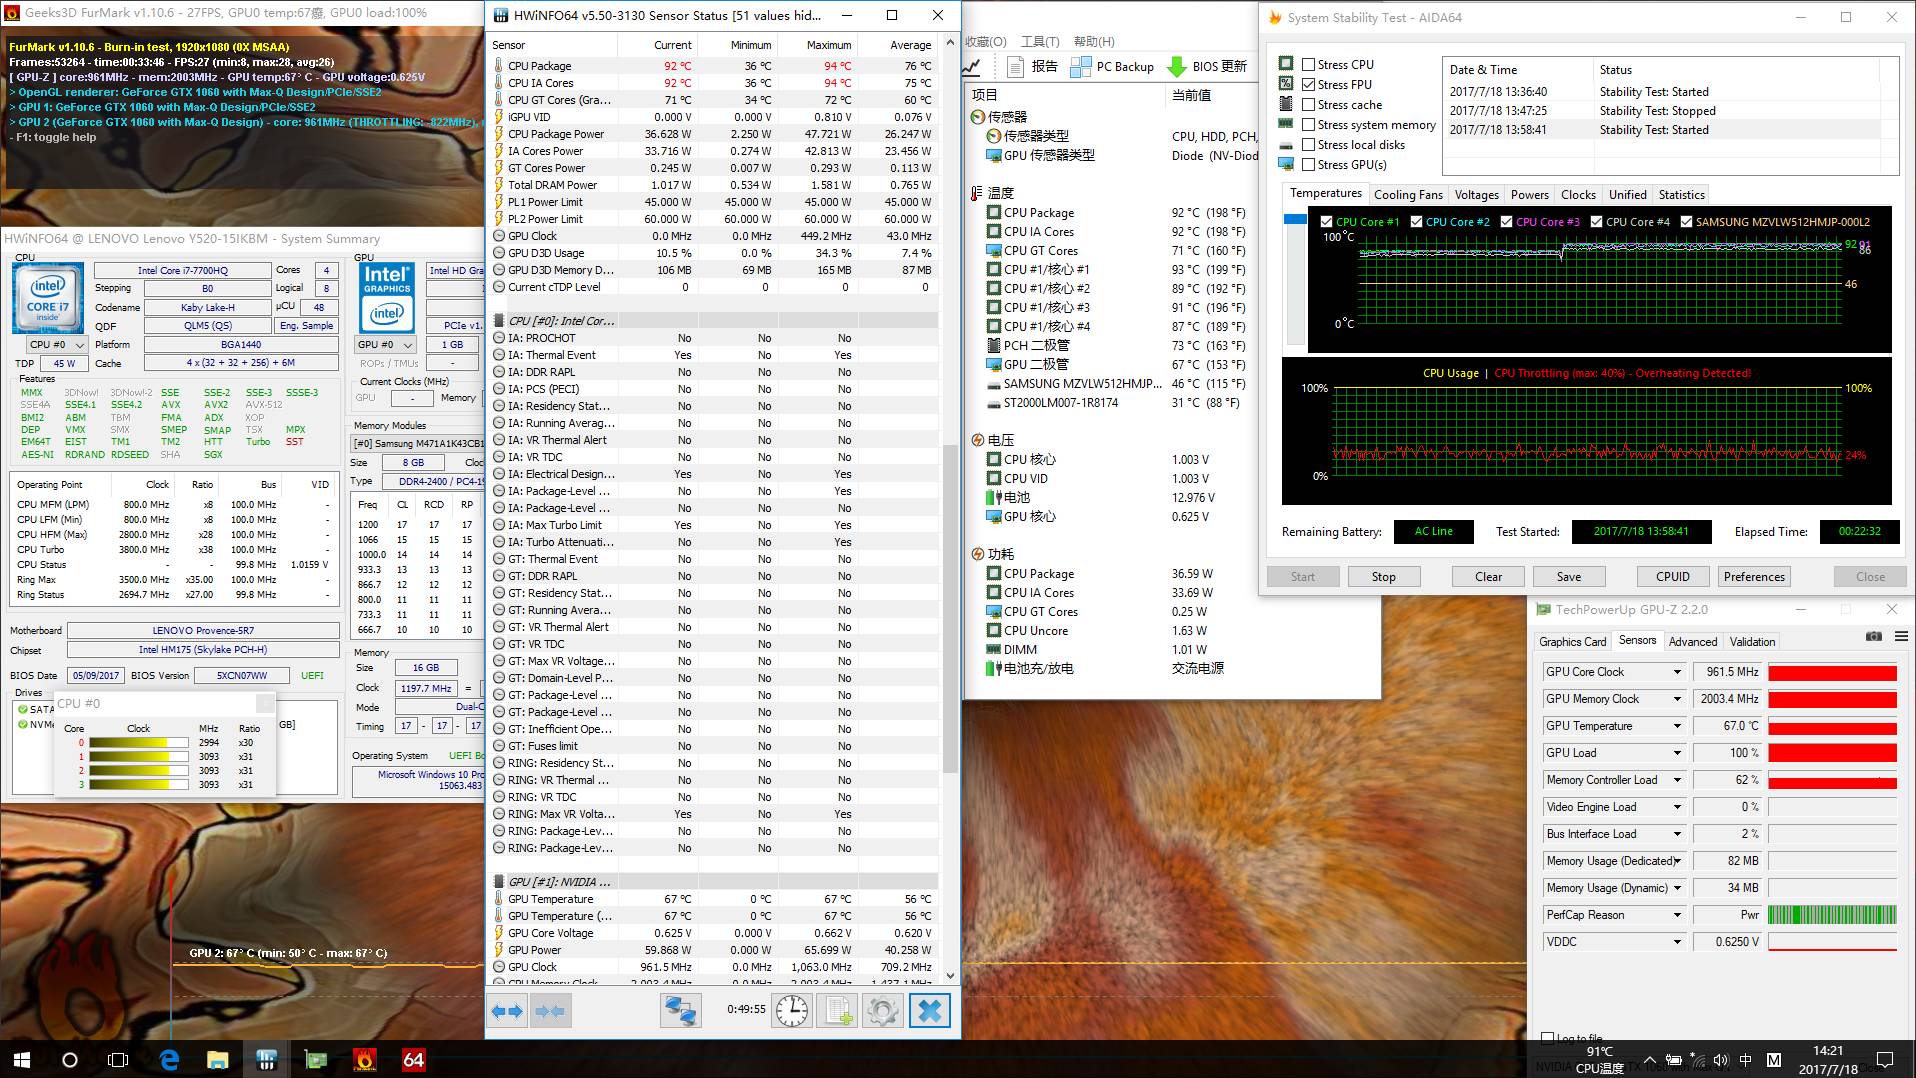Open FurMark from the Windows taskbar
Screen dimensions: 1916x1078
(365, 1059)
